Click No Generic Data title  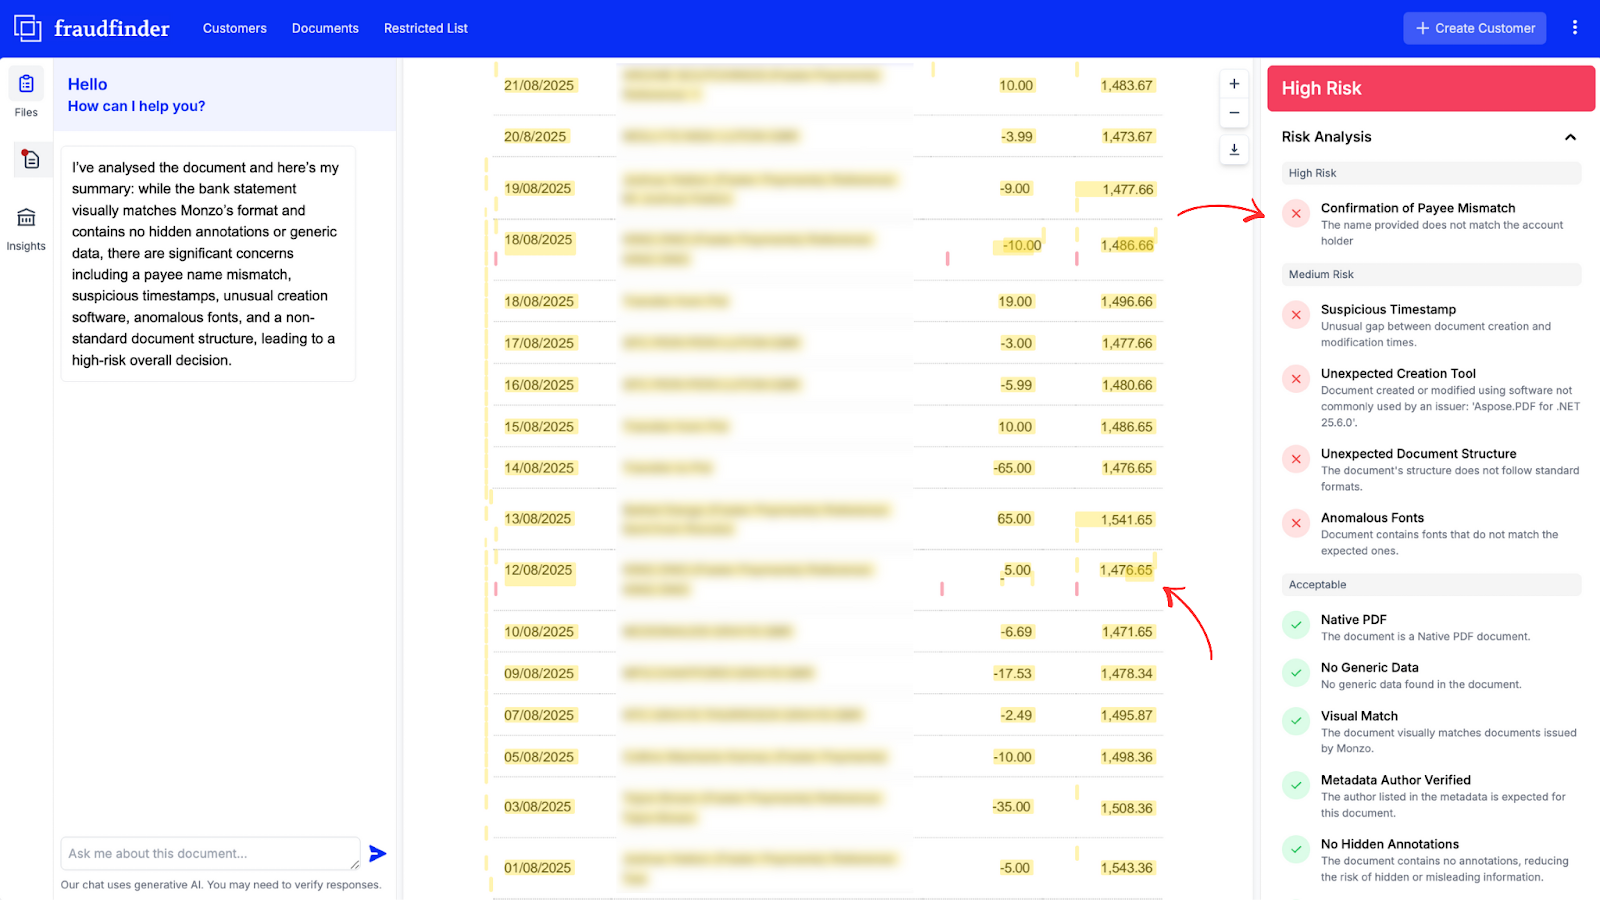(1369, 667)
